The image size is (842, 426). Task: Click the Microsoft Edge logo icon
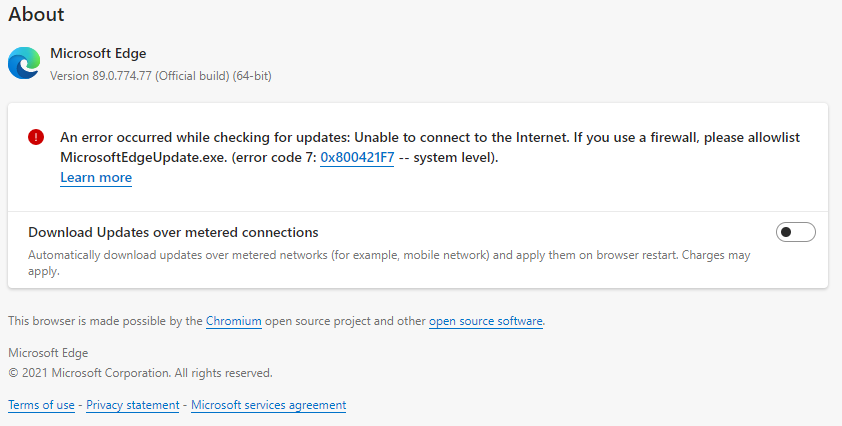tap(24, 63)
